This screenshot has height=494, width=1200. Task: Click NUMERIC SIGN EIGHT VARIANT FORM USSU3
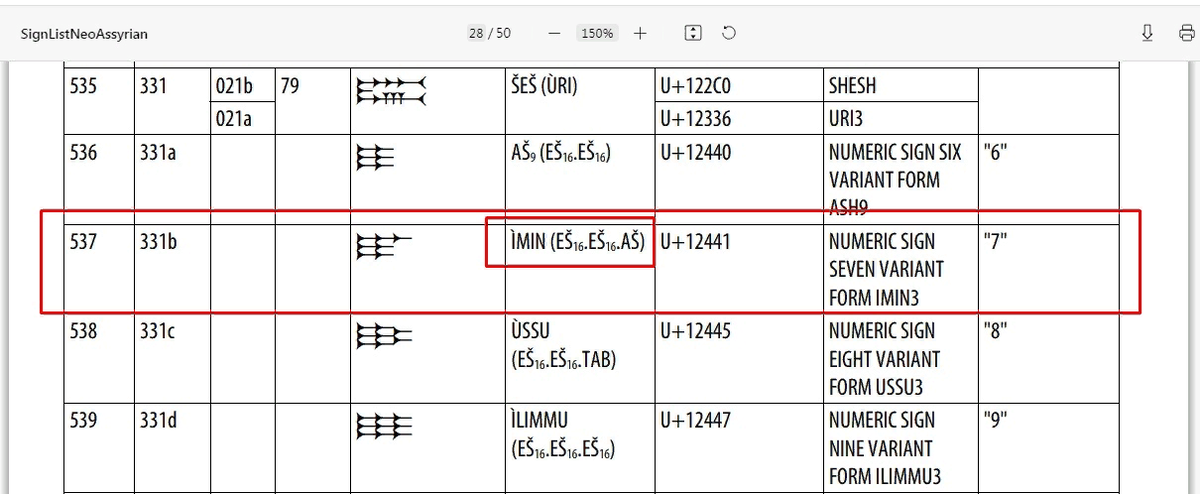(x=885, y=359)
